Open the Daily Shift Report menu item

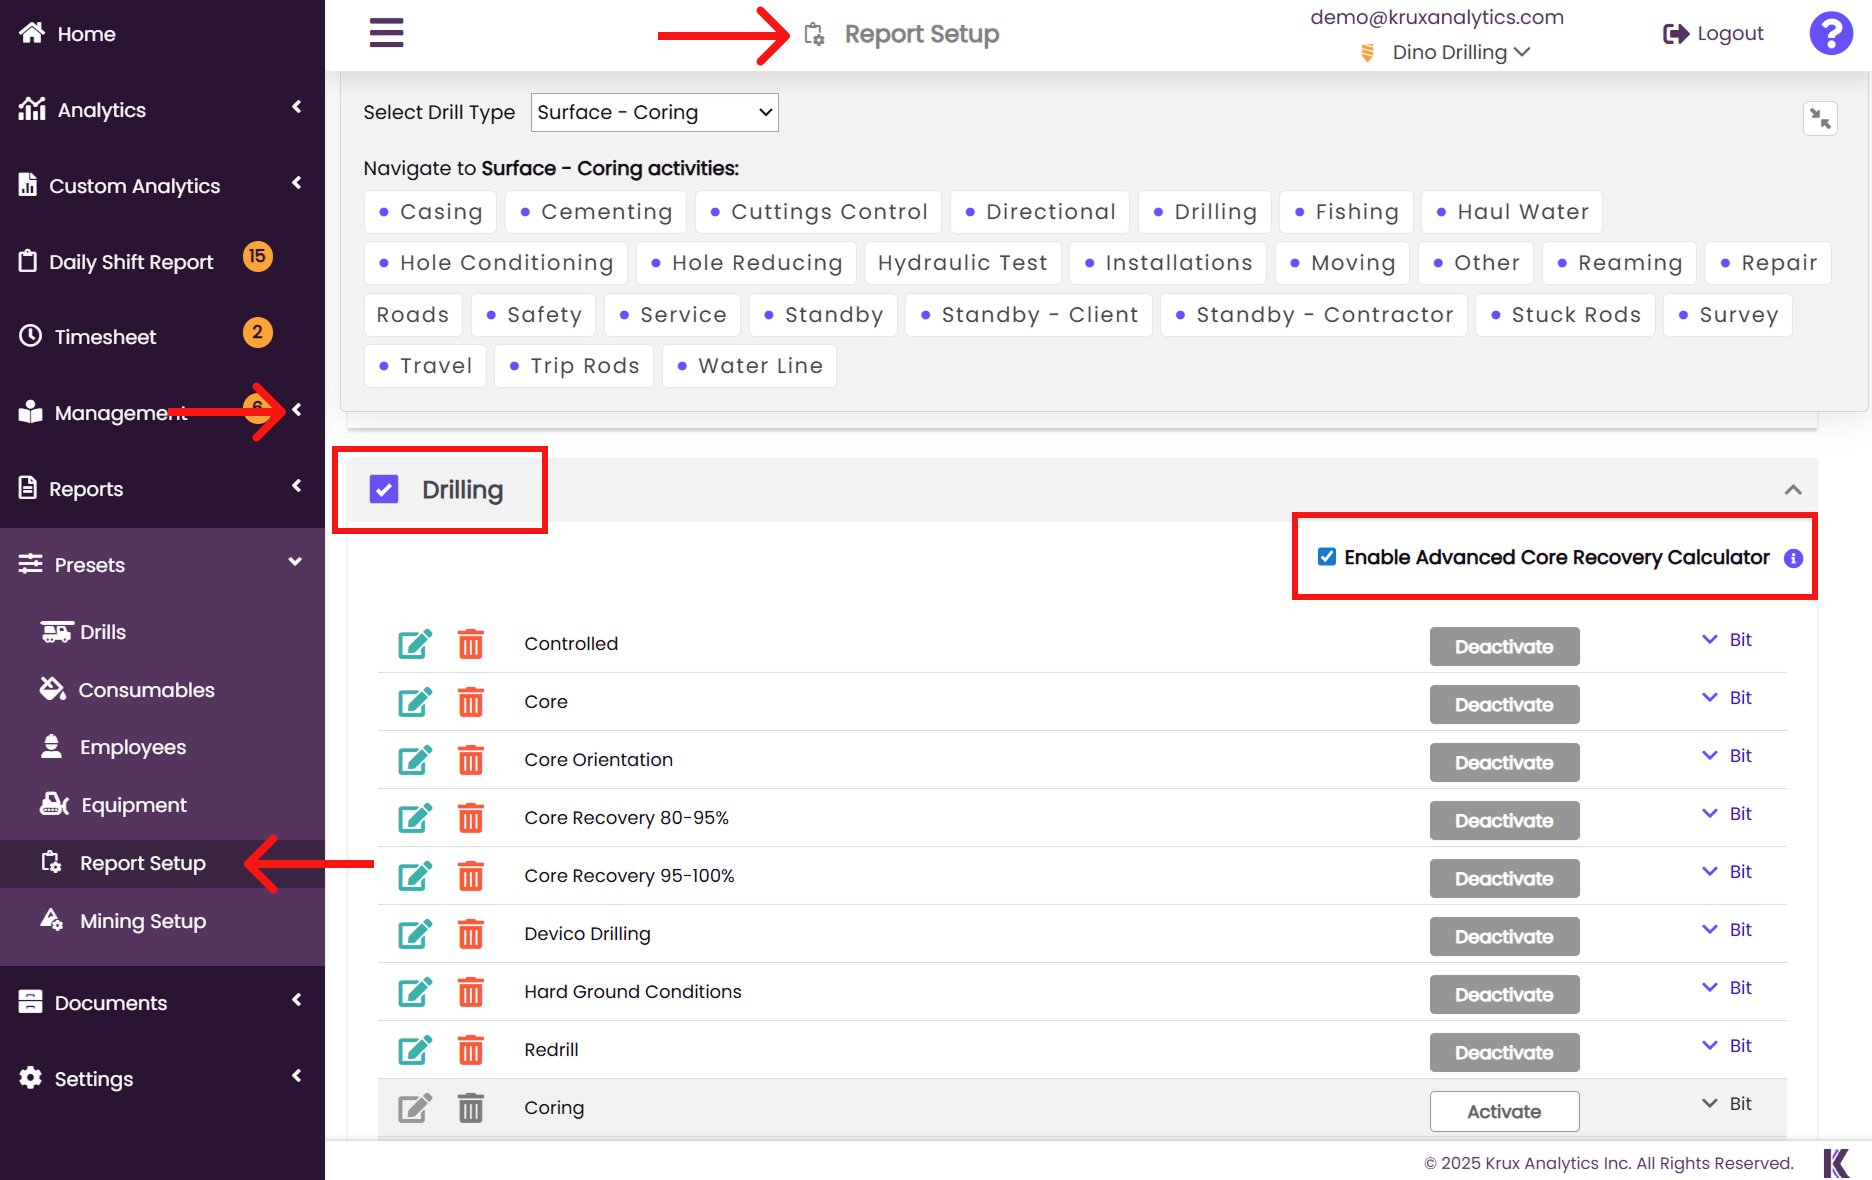coord(131,262)
